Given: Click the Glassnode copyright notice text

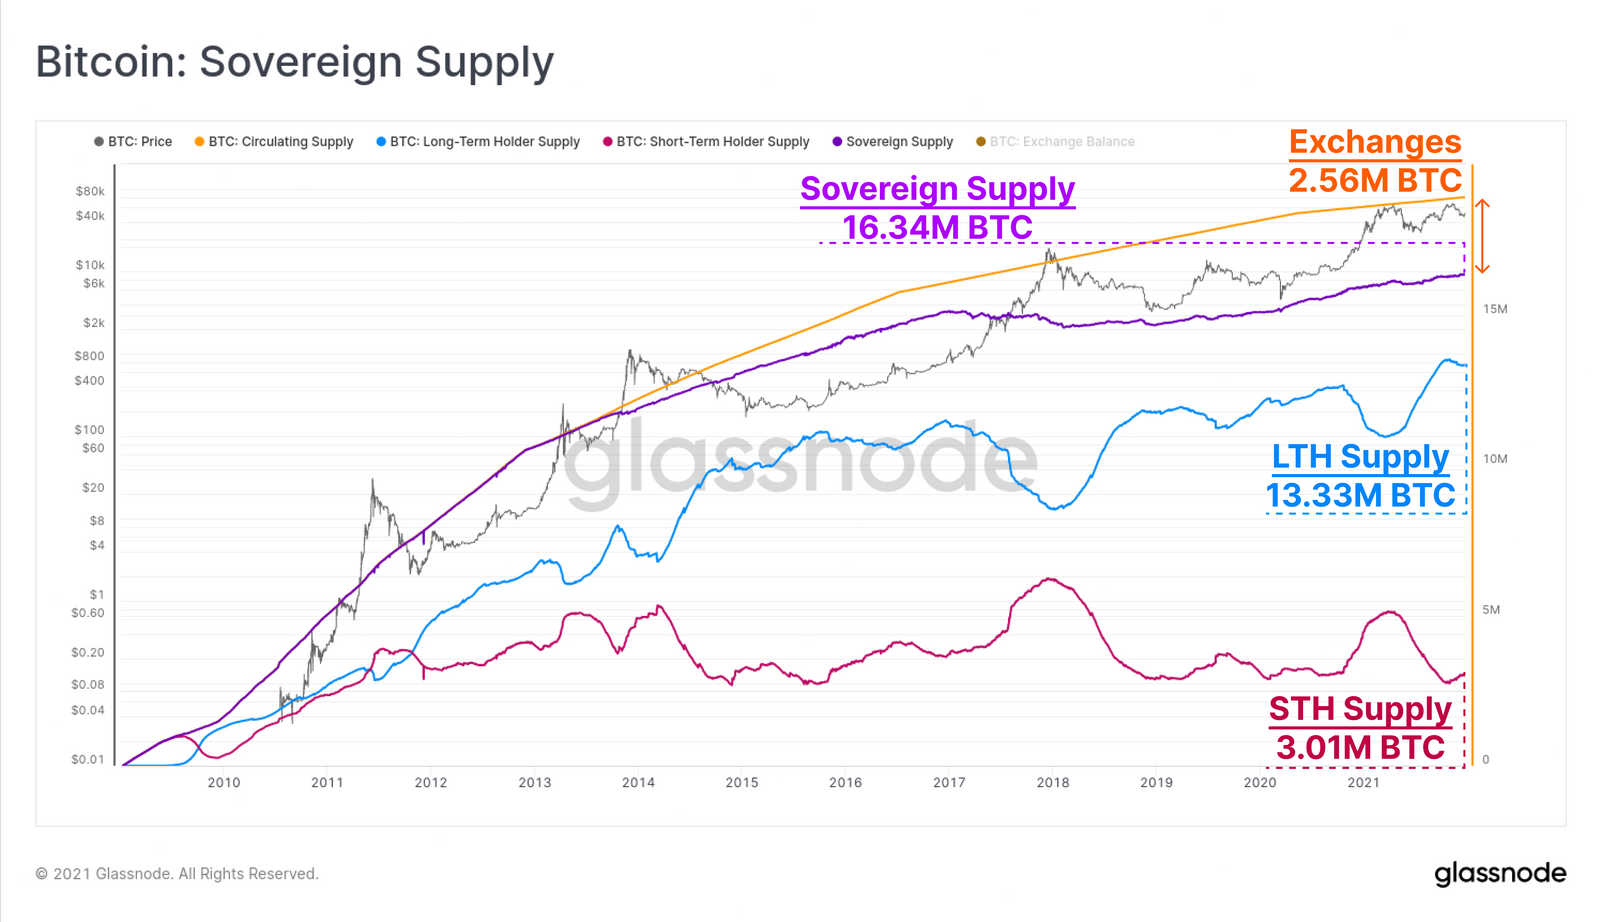Looking at the screenshot, I should coord(177,874).
